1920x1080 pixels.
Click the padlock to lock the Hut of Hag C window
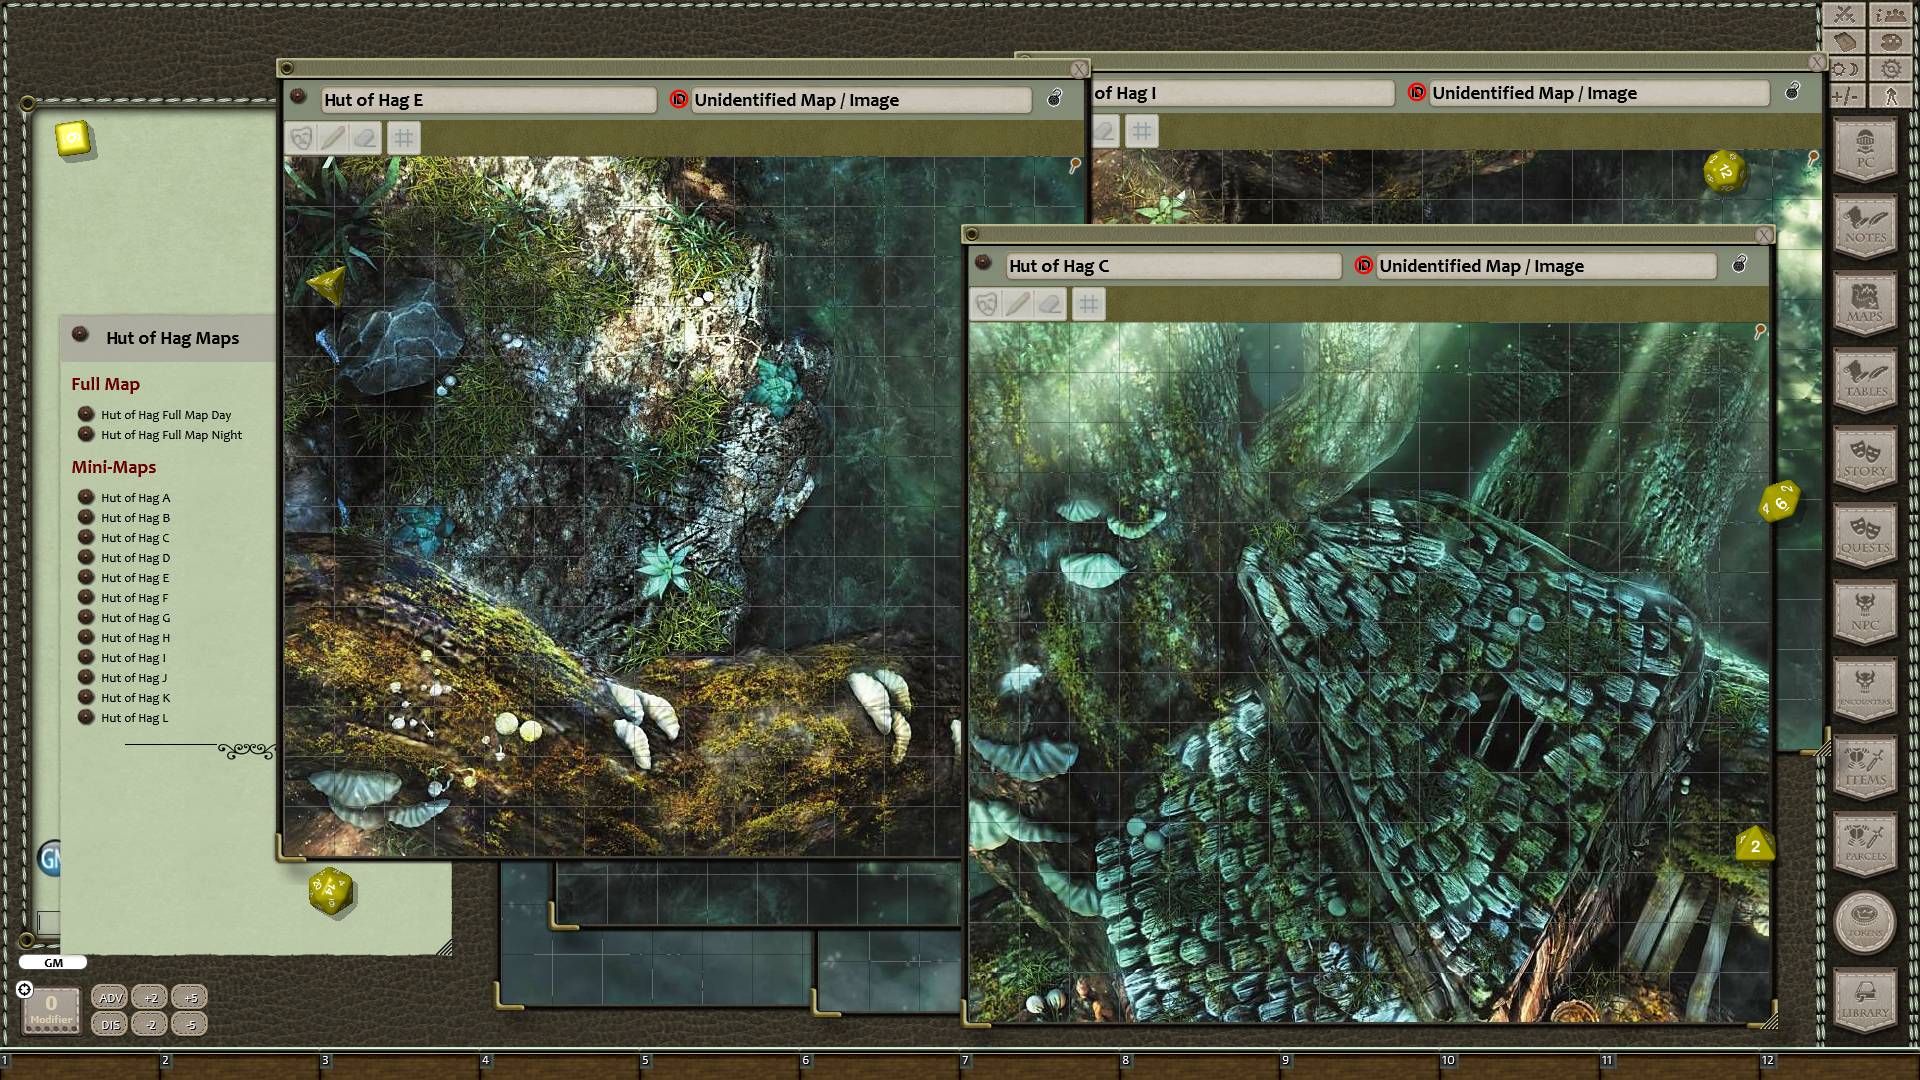coord(1739,266)
